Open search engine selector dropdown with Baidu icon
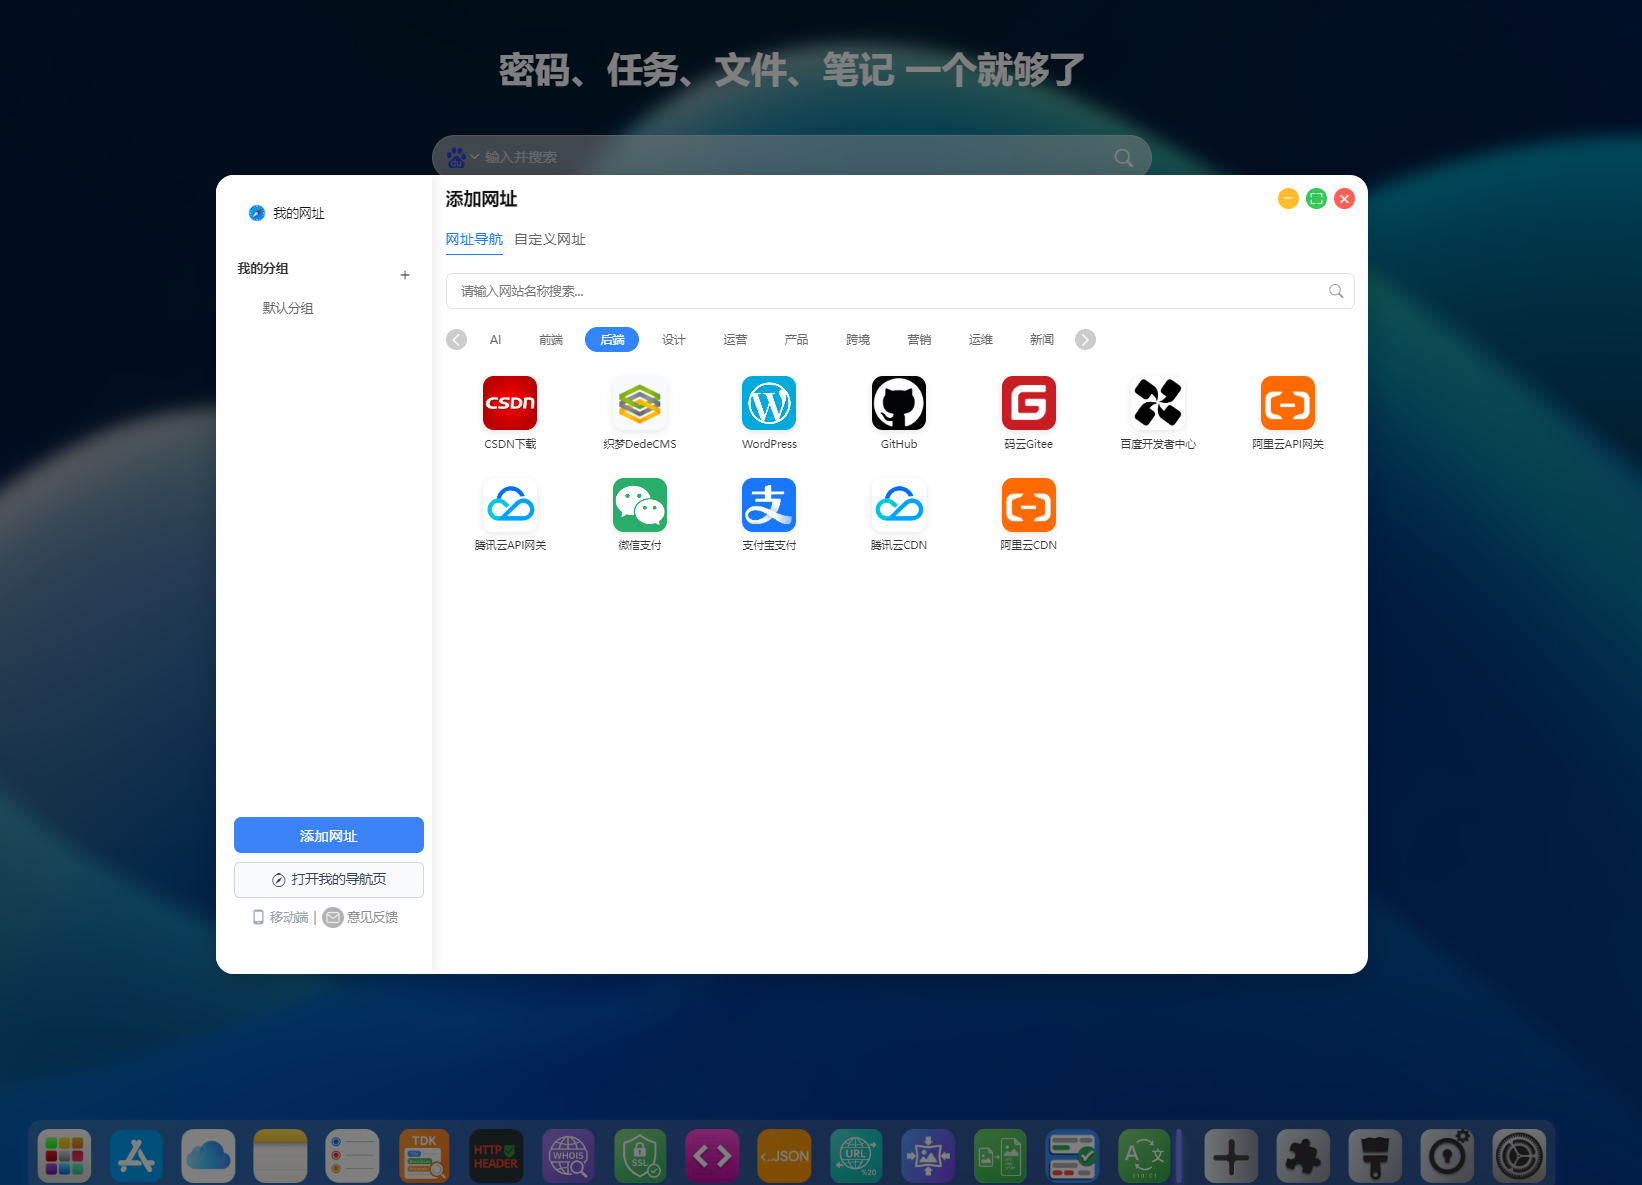Image resolution: width=1642 pixels, height=1185 pixels. click(x=462, y=157)
